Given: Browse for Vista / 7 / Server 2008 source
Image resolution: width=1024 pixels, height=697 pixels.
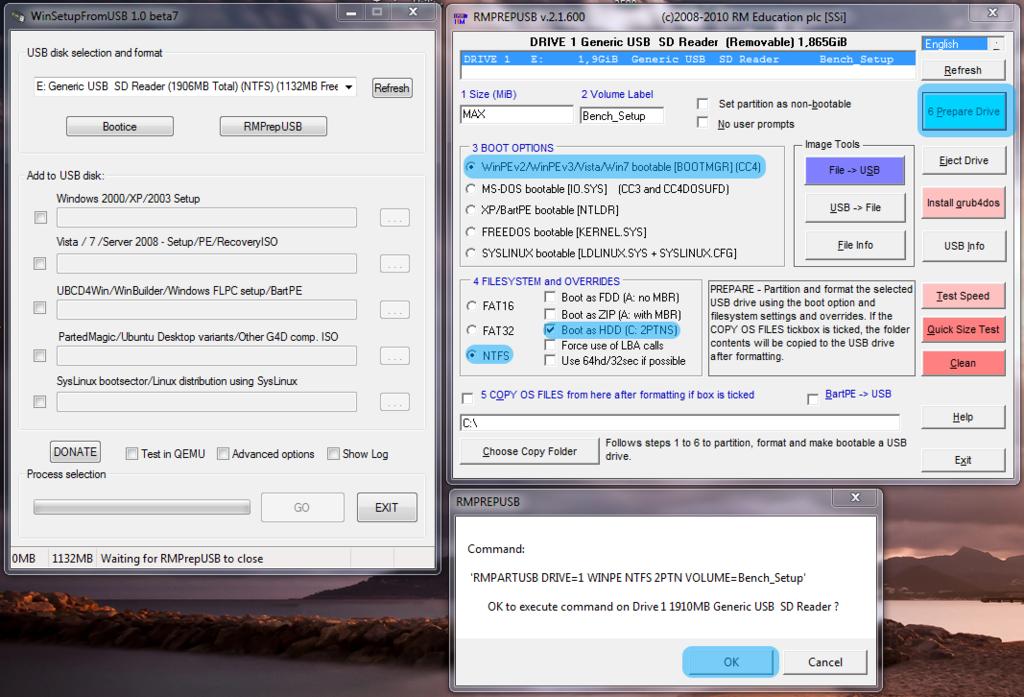Looking at the screenshot, I should [394, 263].
